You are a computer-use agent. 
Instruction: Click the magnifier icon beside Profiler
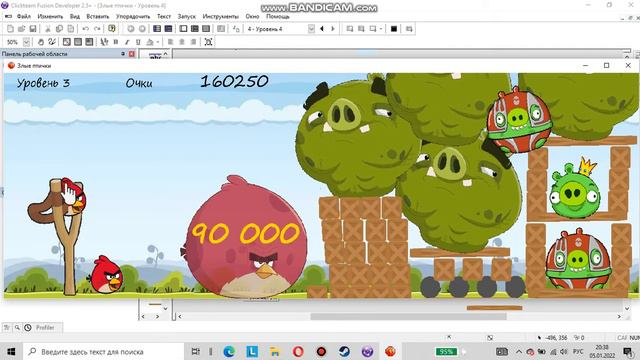click(17, 327)
